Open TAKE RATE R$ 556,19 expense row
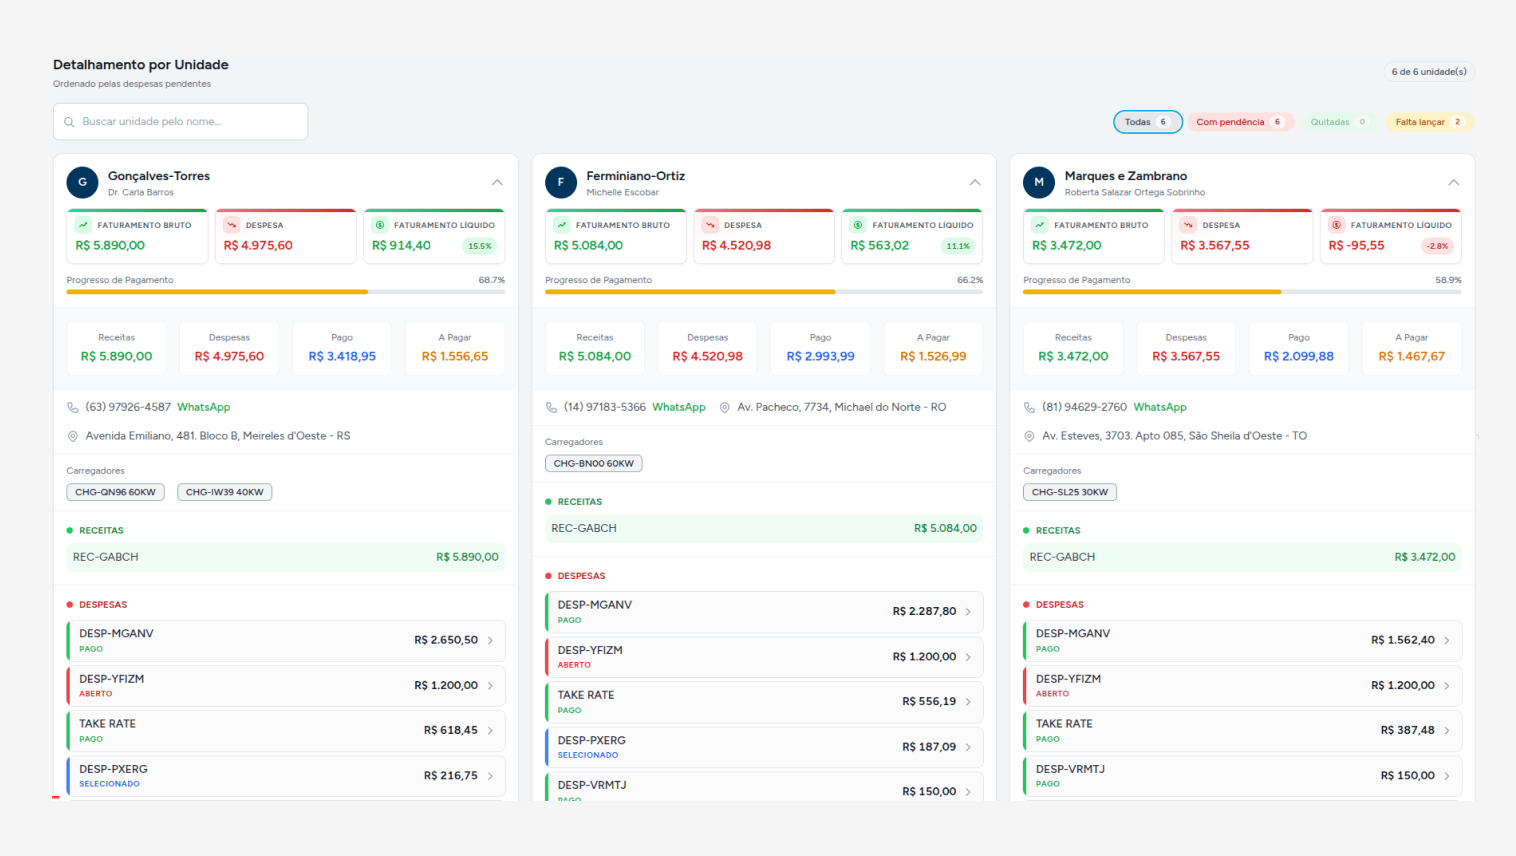Viewport: 1516px width, 856px height. coord(764,702)
